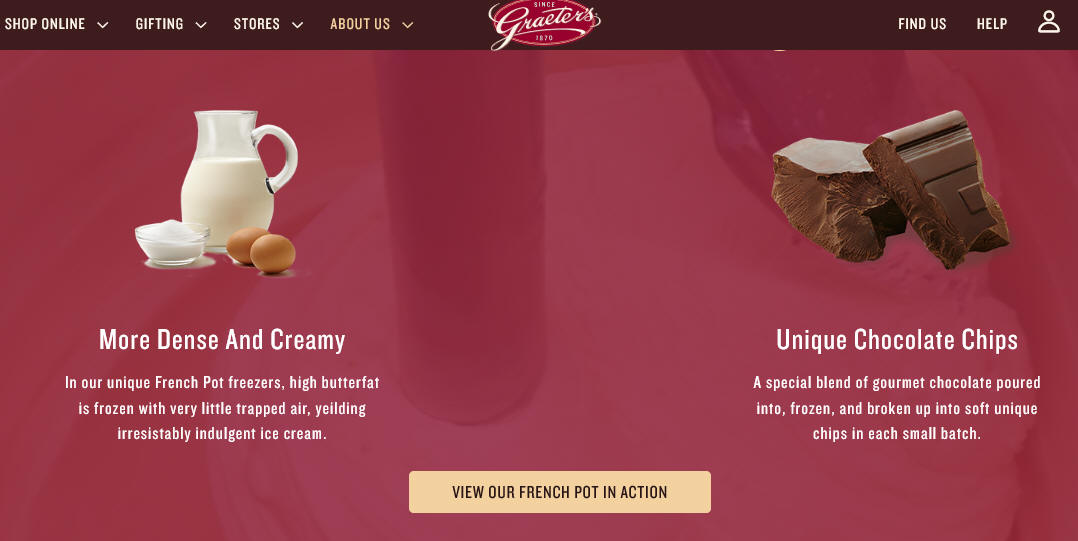Screen dimensions: 1078x541
Task: Click the French Pot freezers description paragraph
Action: (x=222, y=408)
